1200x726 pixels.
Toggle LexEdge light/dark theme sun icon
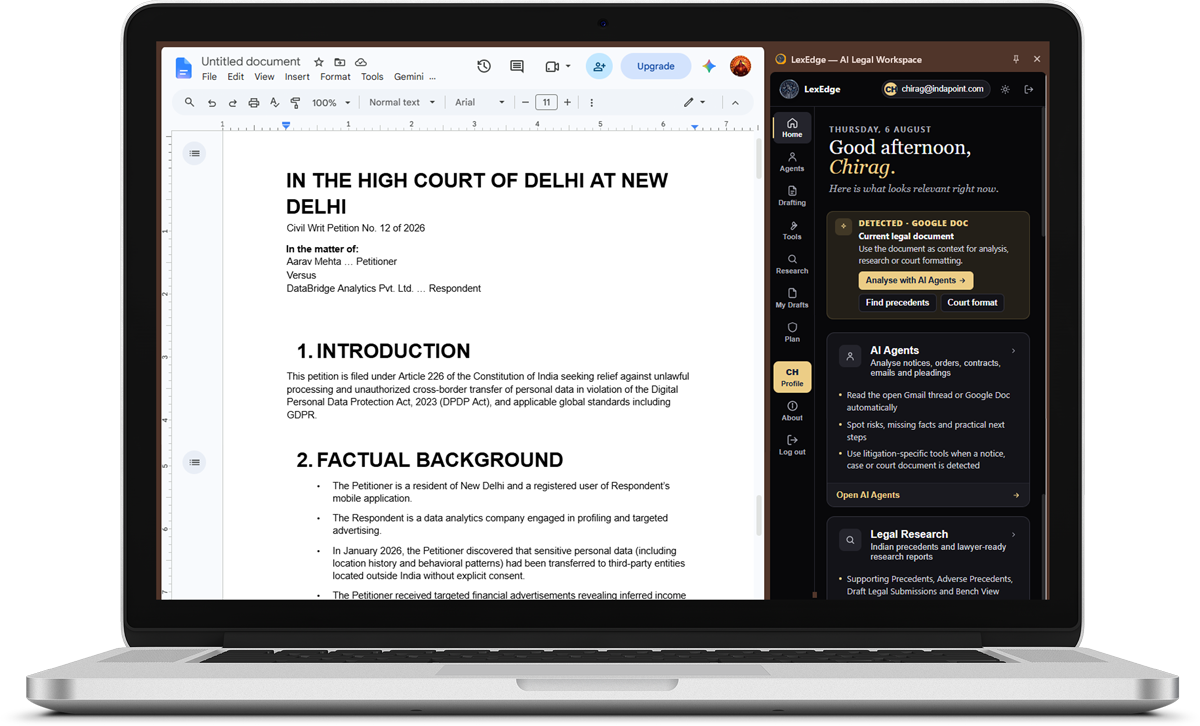(1005, 89)
